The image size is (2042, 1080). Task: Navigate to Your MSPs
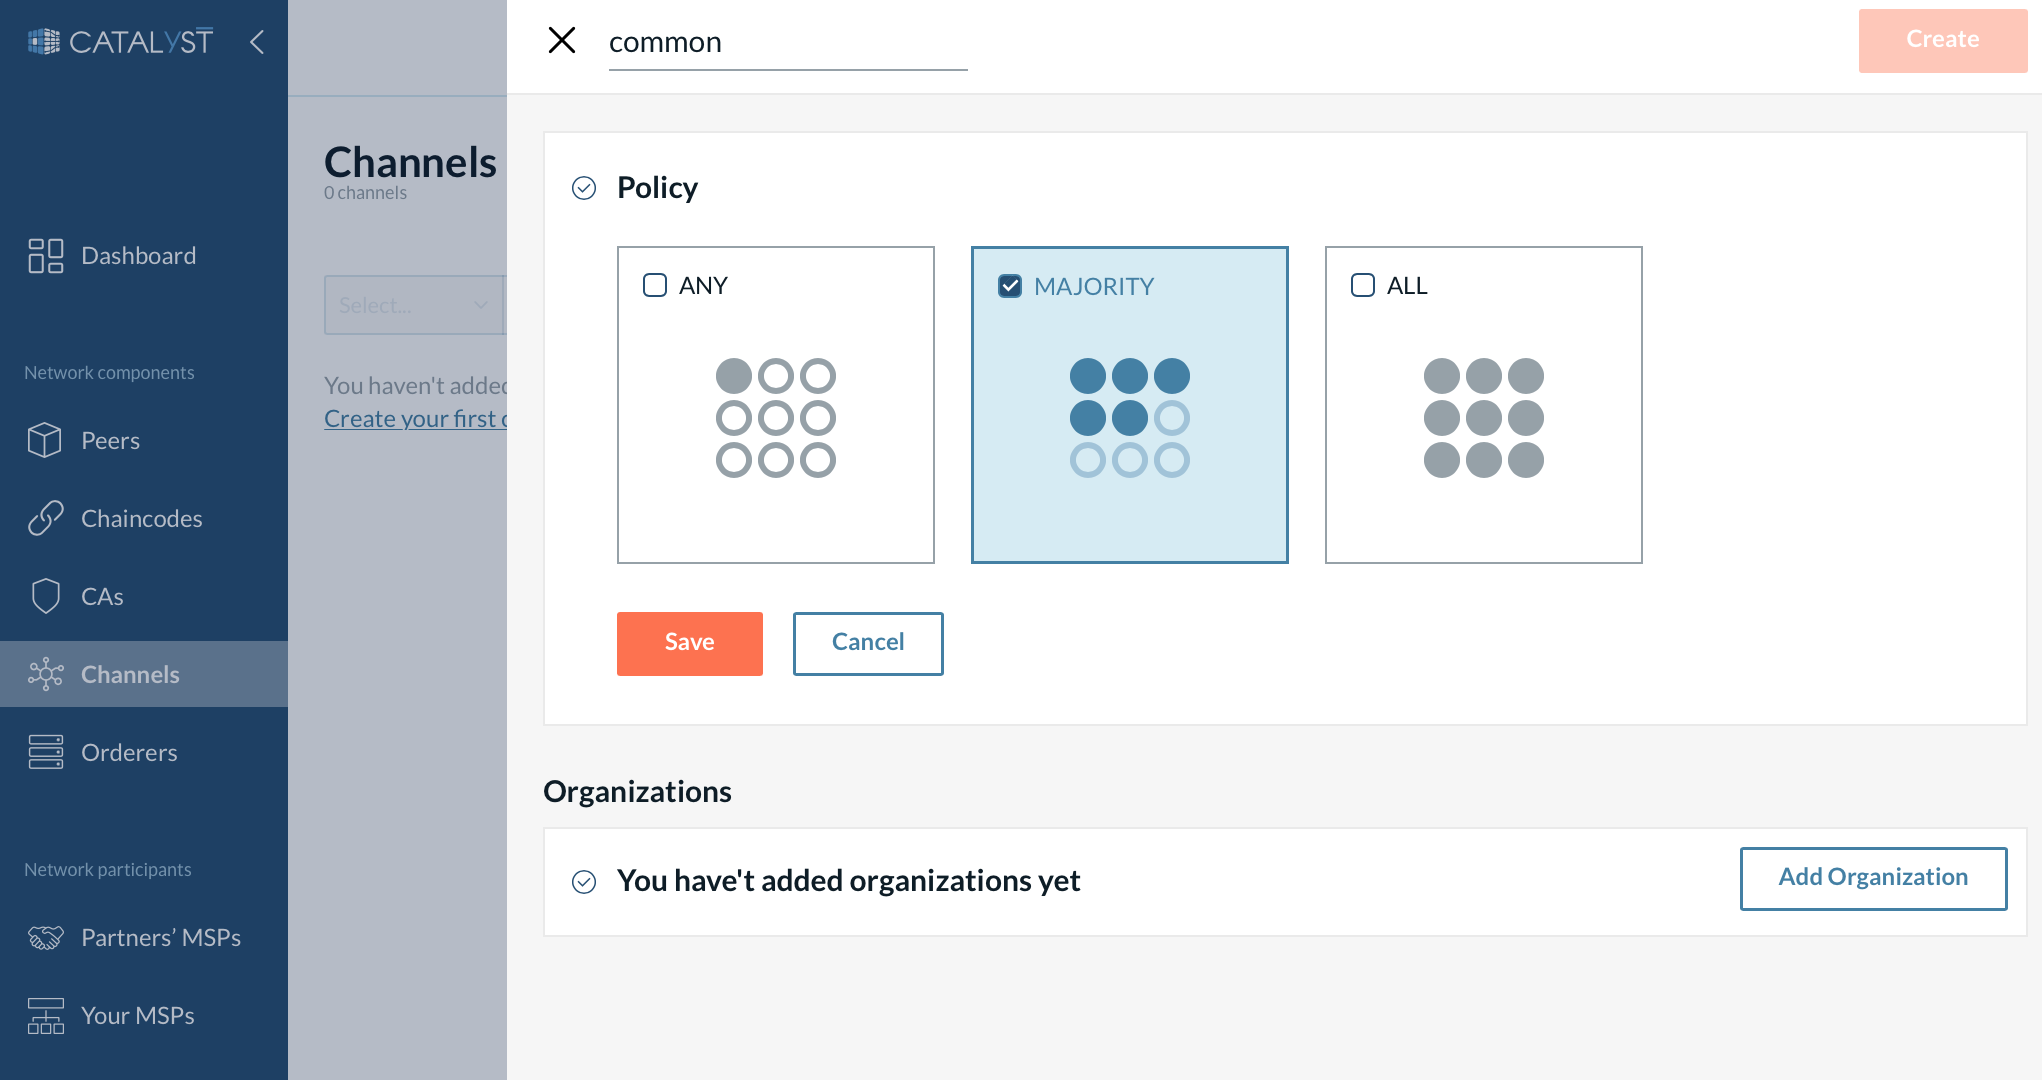point(136,1015)
